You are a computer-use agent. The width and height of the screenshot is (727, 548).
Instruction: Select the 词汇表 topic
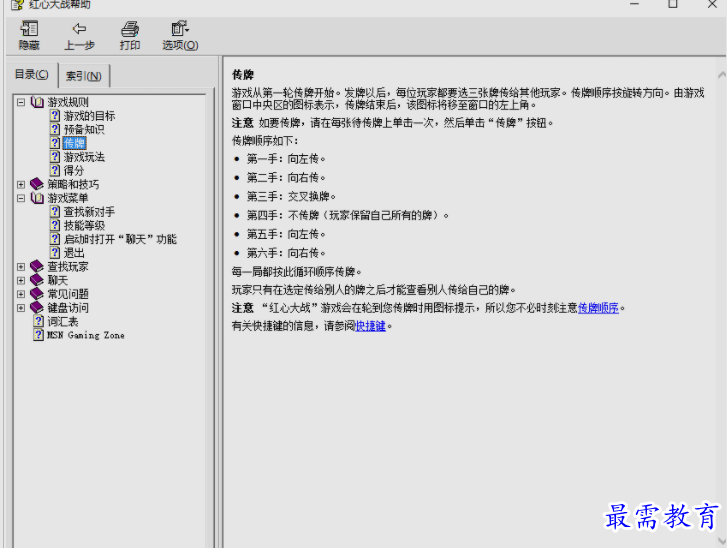click(63, 321)
